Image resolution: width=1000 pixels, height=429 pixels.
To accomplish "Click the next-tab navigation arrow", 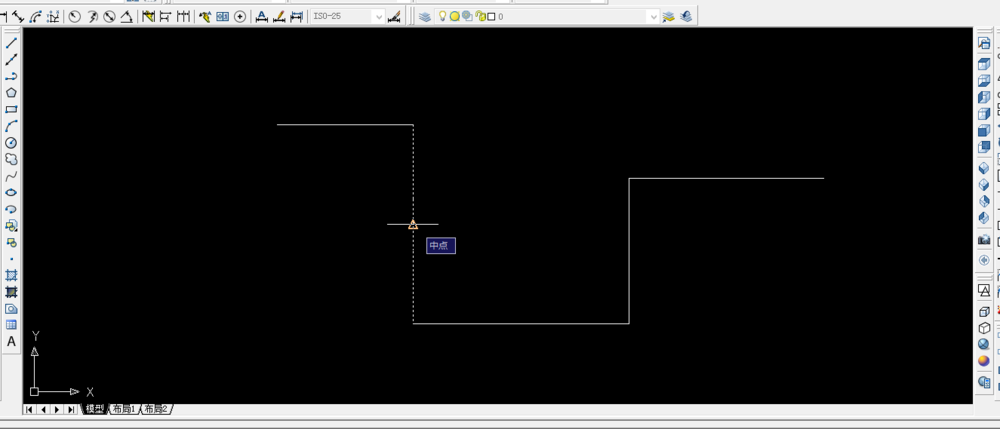I will click(57, 409).
